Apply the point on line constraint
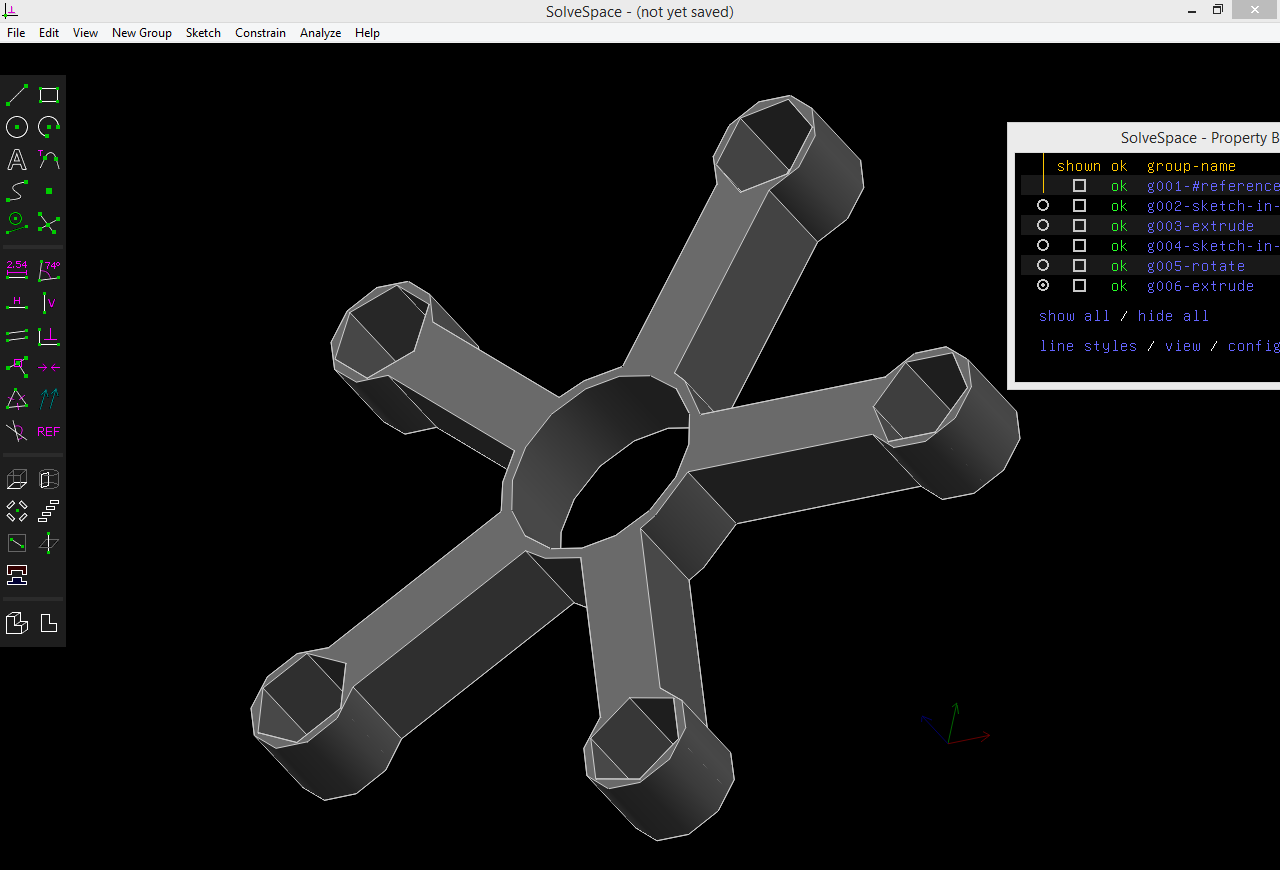Screen dimensions: 1280x870 click(17, 367)
